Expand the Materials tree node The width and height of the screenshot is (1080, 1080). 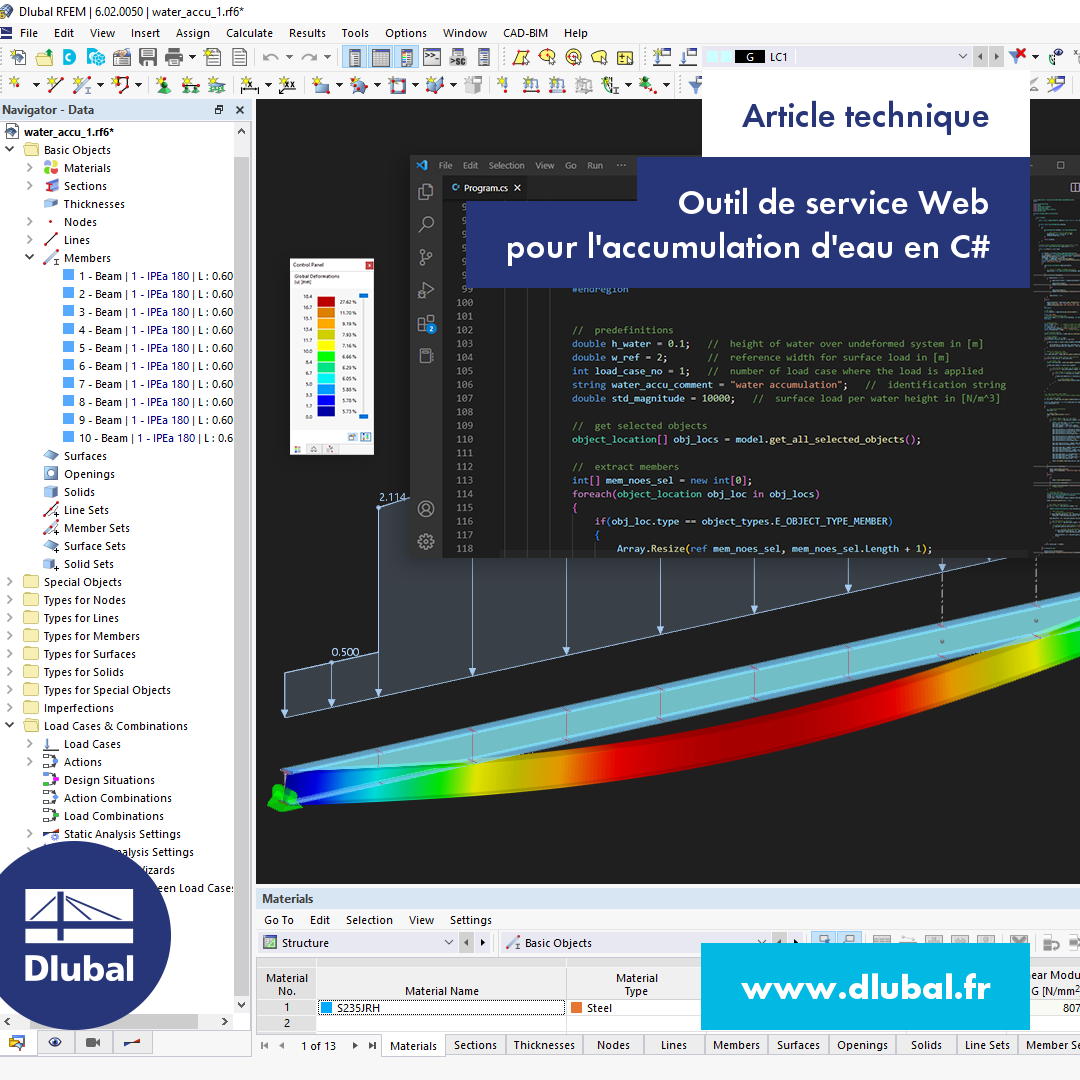coord(30,167)
